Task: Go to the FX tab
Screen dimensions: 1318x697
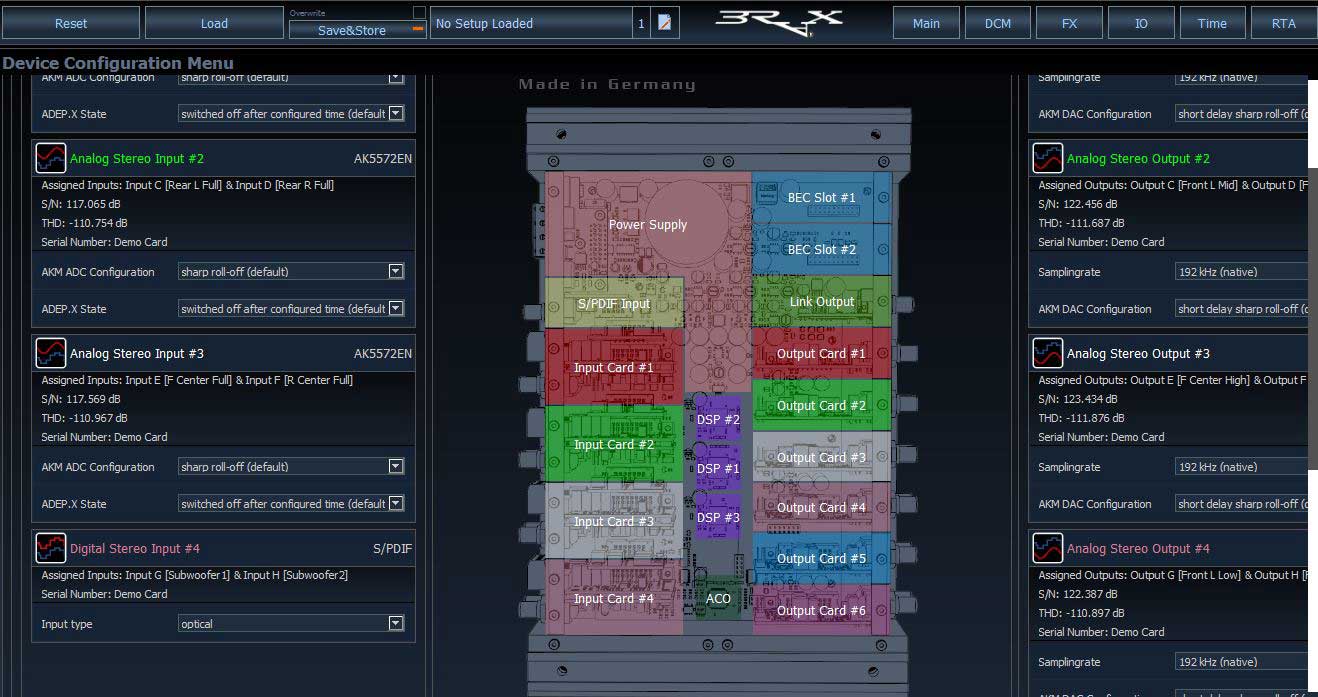Action: pos(1069,23)
